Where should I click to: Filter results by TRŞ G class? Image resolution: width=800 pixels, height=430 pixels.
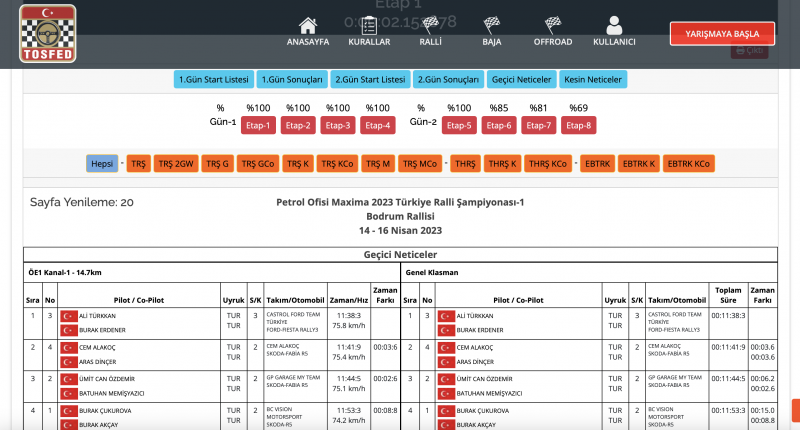coord(217,164)
